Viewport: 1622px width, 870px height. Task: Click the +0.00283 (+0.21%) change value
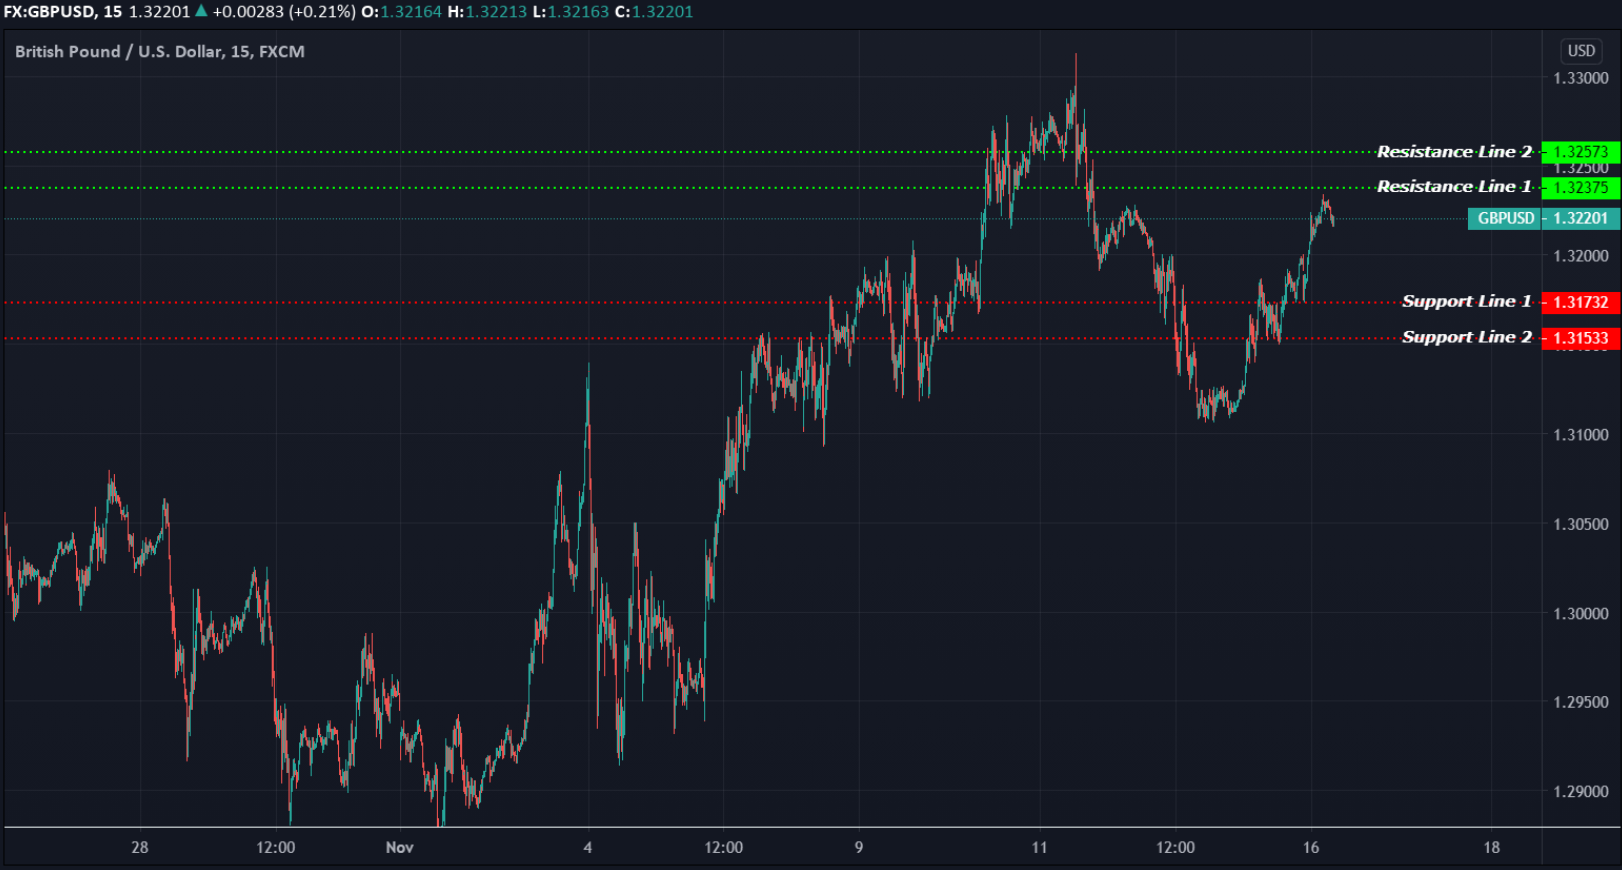pyautogui.click(x=284, y=12)
